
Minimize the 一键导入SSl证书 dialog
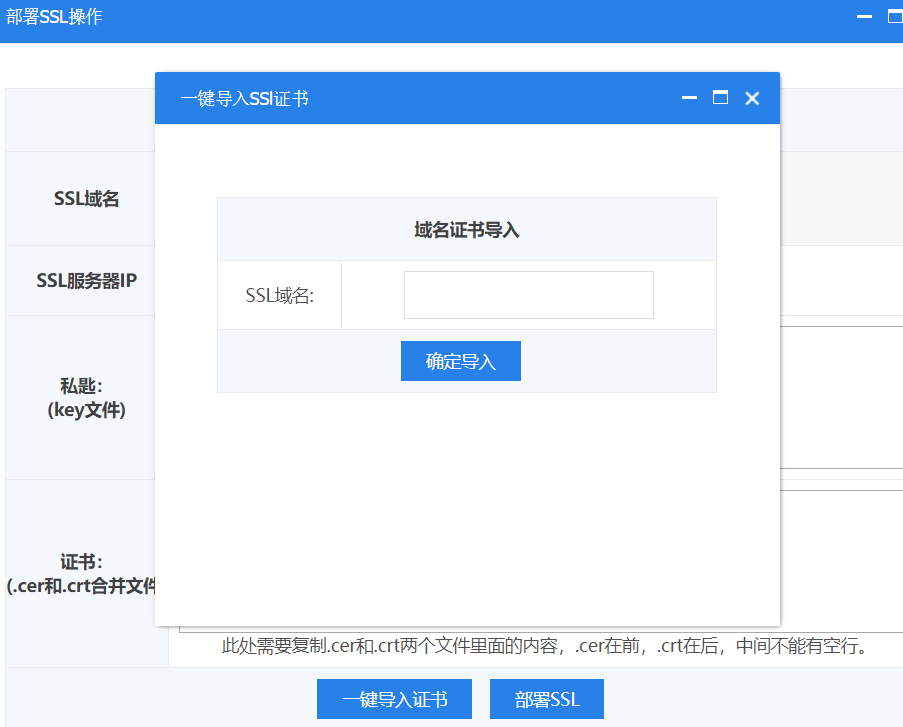688,98
